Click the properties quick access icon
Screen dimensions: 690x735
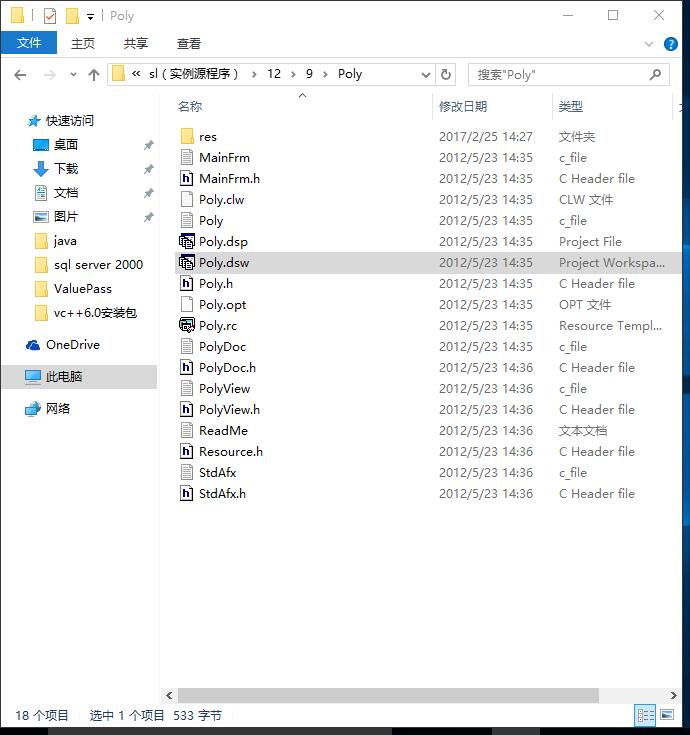[x=50, y=16]
